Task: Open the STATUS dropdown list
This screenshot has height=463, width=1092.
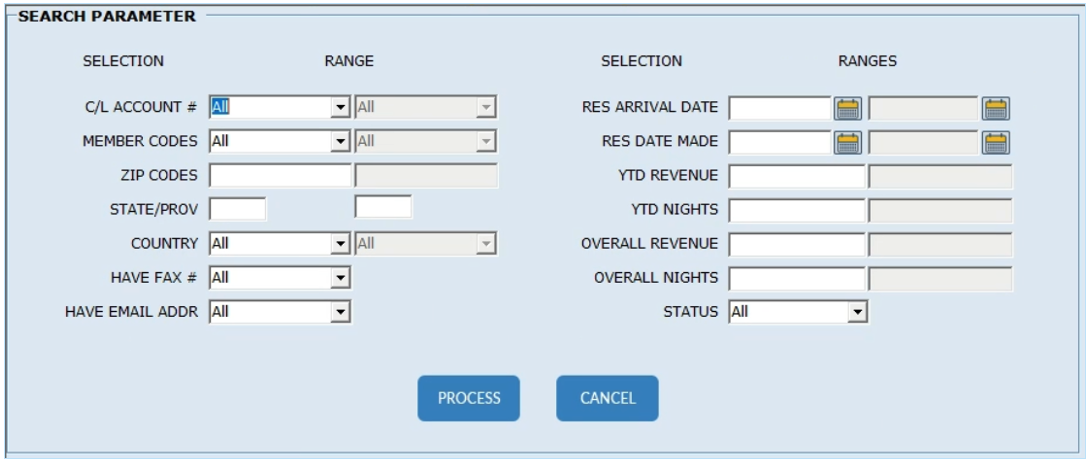Action: coord(856,312)
